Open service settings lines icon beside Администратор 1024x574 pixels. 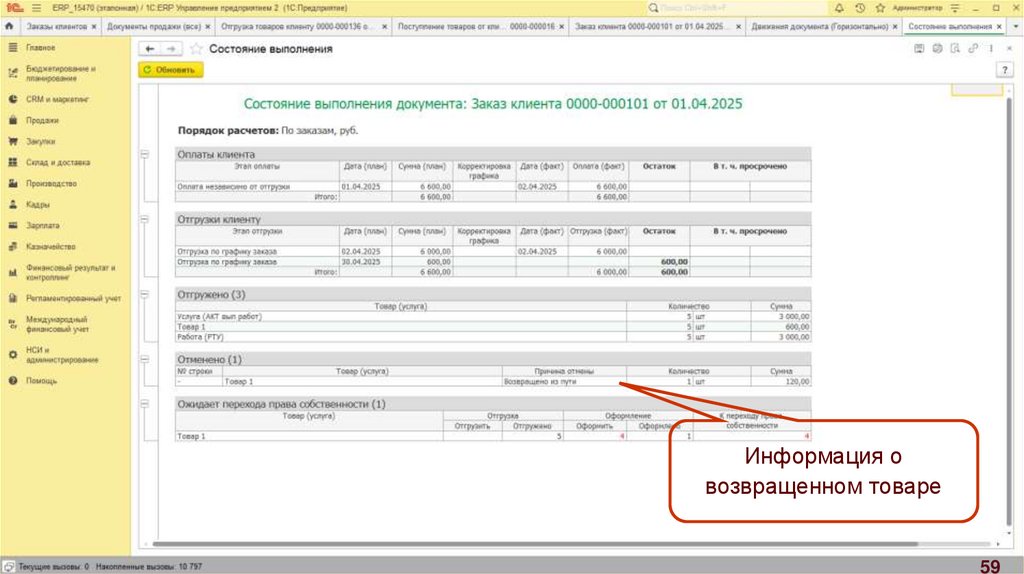tap(955, 8)
